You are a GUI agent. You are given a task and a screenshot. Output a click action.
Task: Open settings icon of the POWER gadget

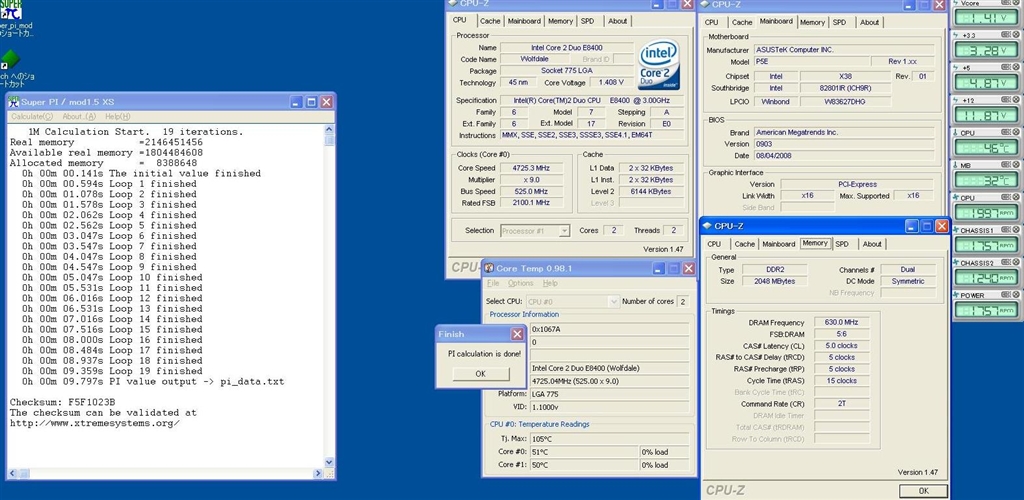point(1005,296)
